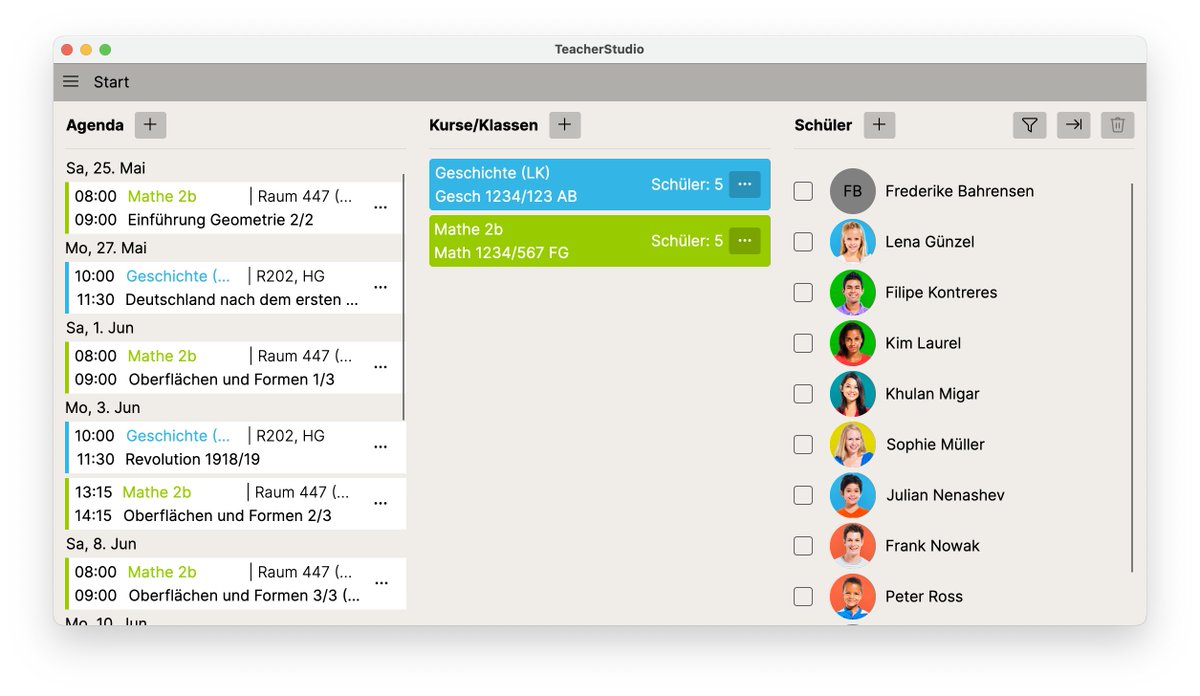This screenshot has height=696, width=1200.
Task: Check the box for Lena Günzel
Action: pyautogui.click(x=803, y=242)
